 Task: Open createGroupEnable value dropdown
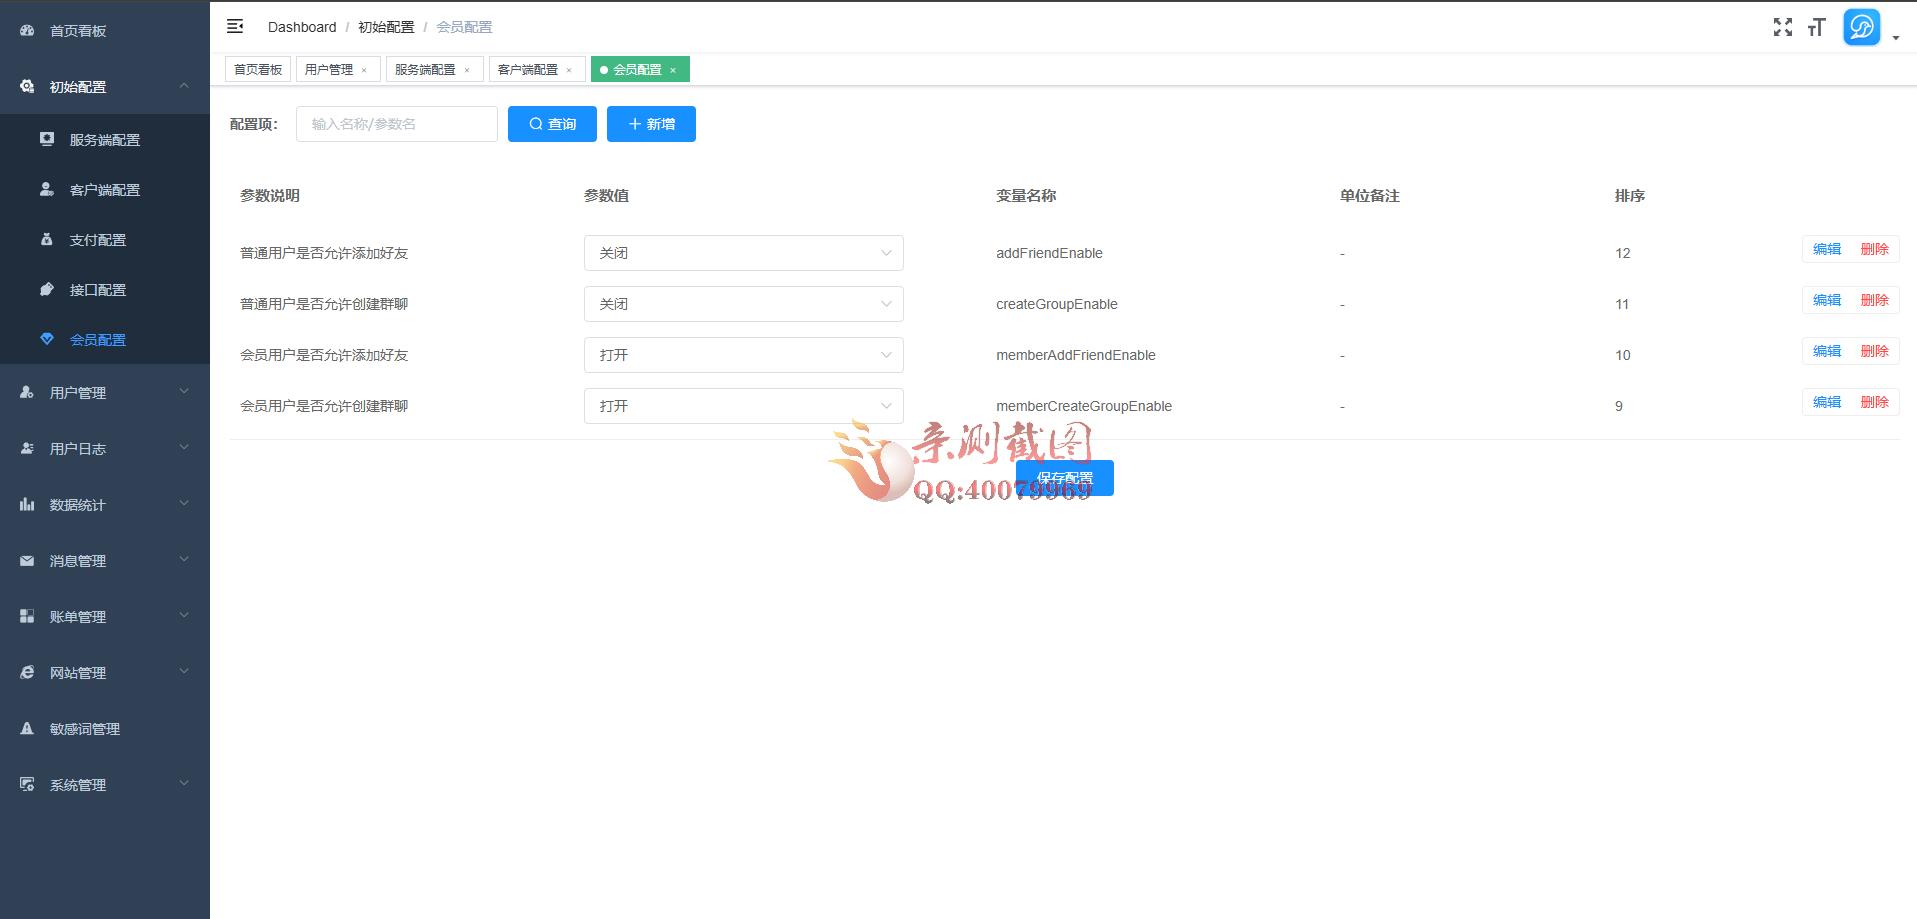pyautogui.click(x=743, y=304)
